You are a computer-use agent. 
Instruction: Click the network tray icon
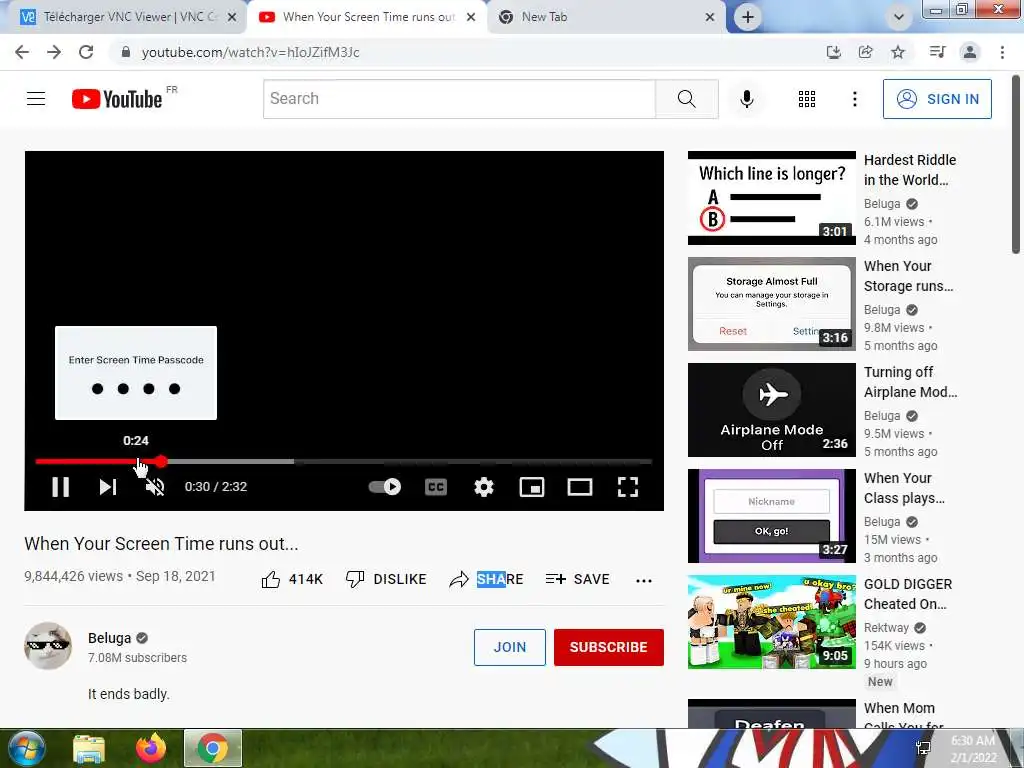[924, 748]
